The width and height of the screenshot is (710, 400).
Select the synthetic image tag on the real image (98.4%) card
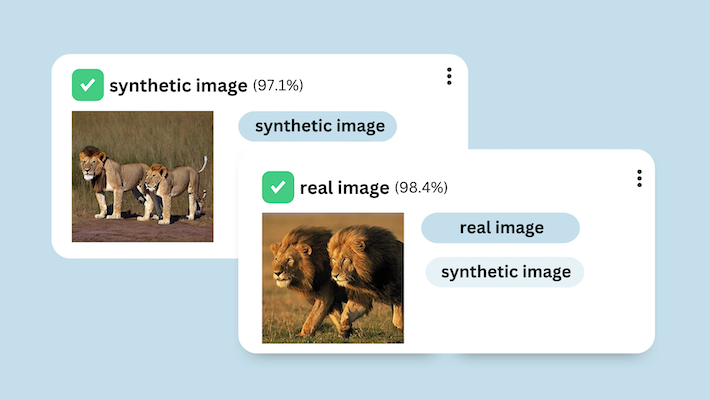(x=505, y=272)
